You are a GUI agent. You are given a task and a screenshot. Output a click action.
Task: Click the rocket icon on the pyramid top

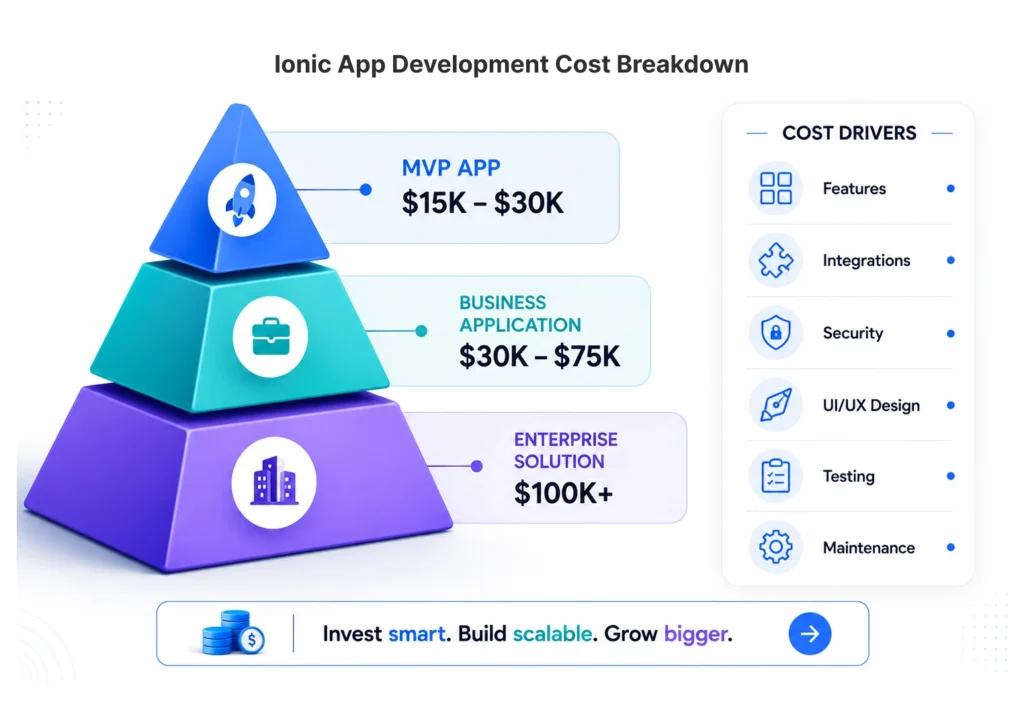point(242,199)
